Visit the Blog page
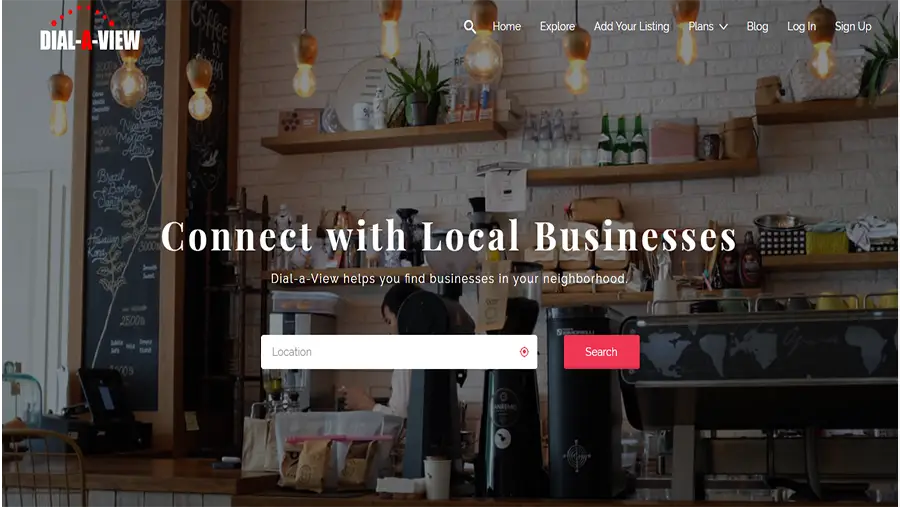 pyautogui.click(x=757, y=26)
